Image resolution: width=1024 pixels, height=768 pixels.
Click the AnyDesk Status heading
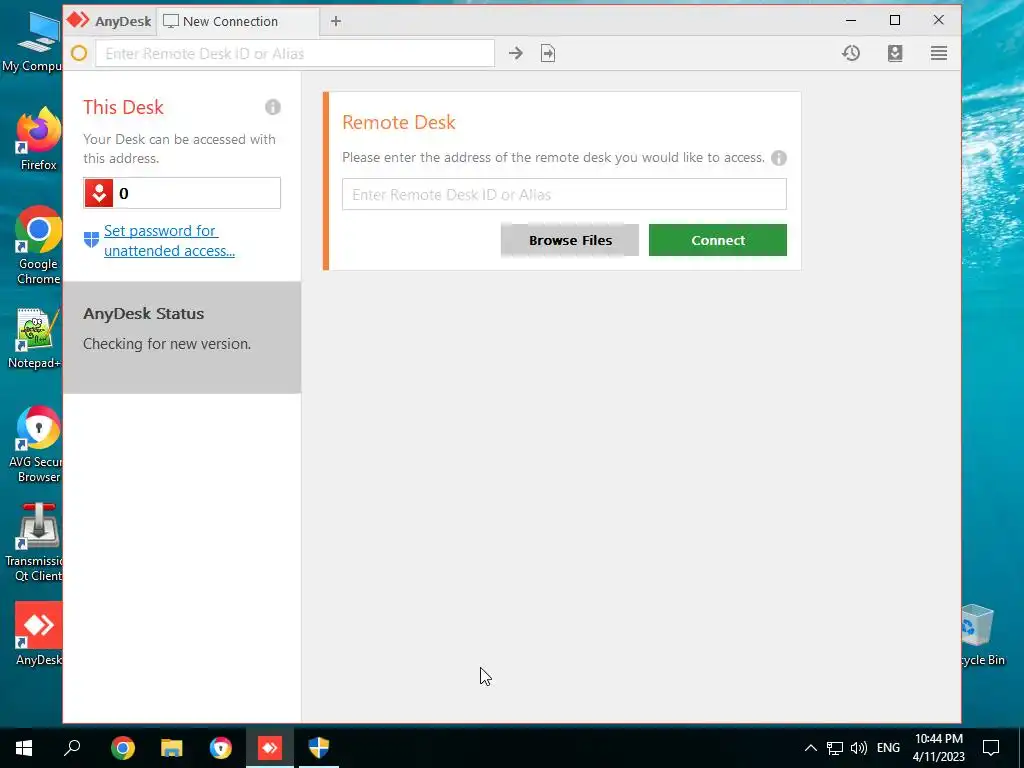[144, 313]
